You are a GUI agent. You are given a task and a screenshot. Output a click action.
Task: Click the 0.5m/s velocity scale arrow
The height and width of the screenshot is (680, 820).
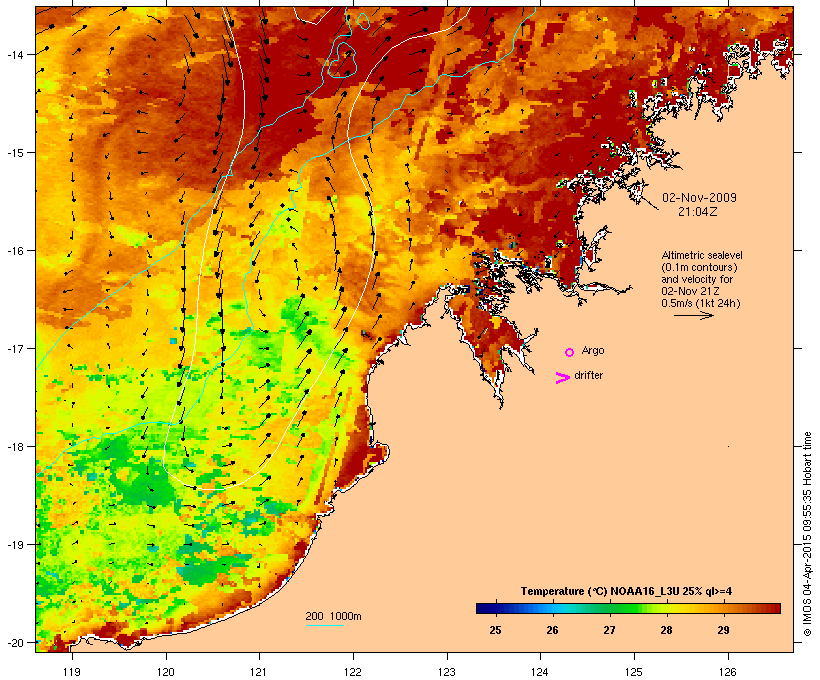click(x=693, y=315)
